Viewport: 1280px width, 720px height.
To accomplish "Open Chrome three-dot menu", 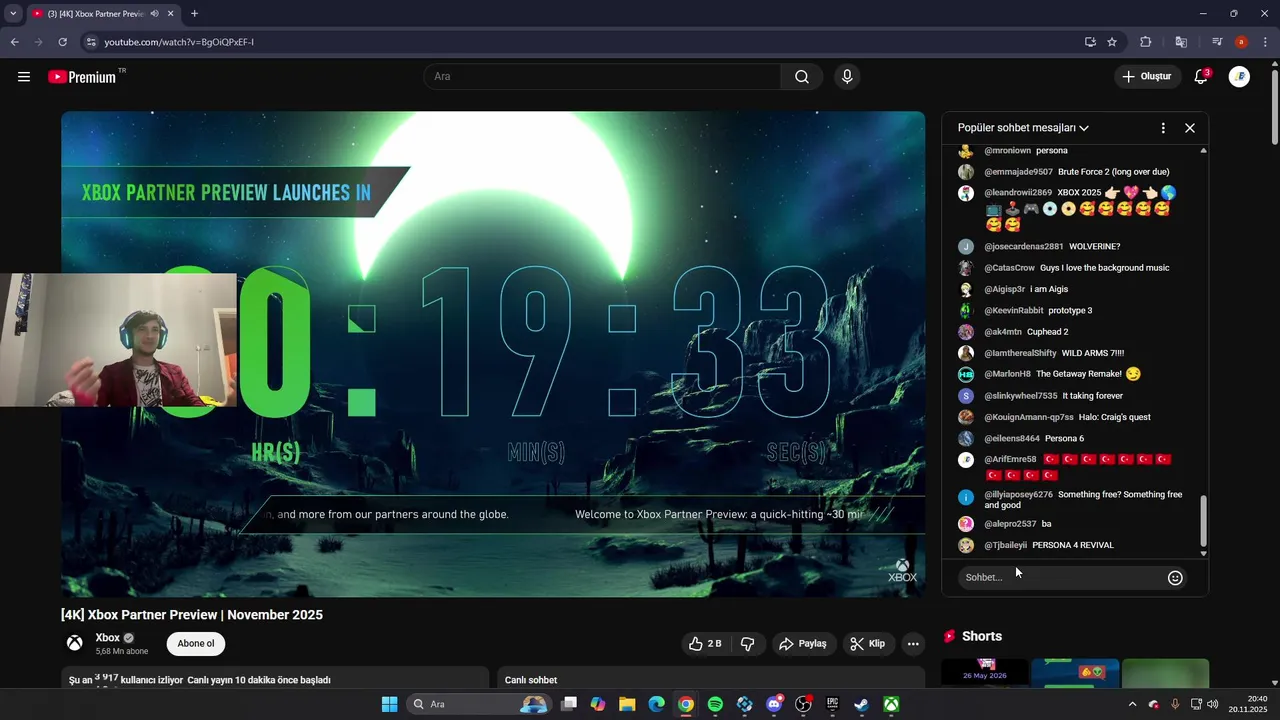I will 1264,42.
